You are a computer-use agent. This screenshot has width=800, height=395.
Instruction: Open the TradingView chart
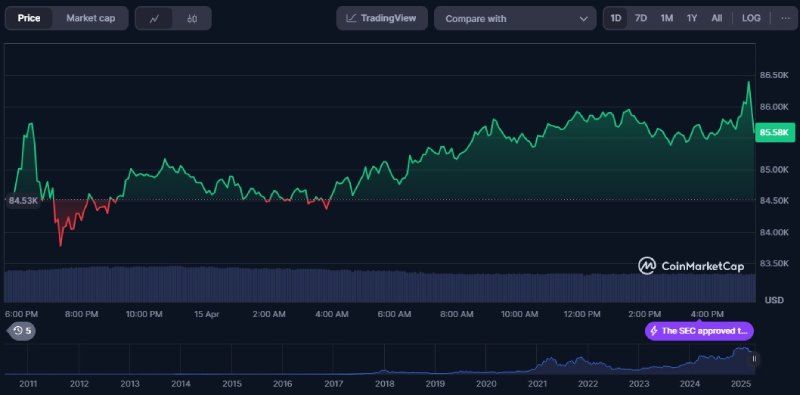[x=382, y=18]
